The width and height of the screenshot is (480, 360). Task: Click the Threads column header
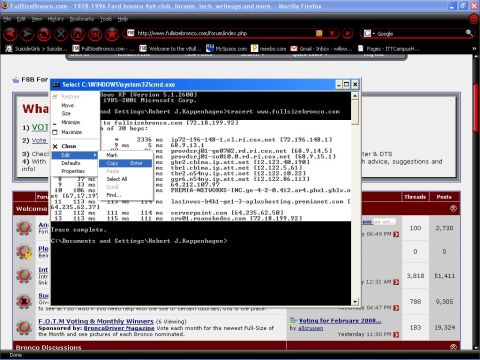(415, 197)
